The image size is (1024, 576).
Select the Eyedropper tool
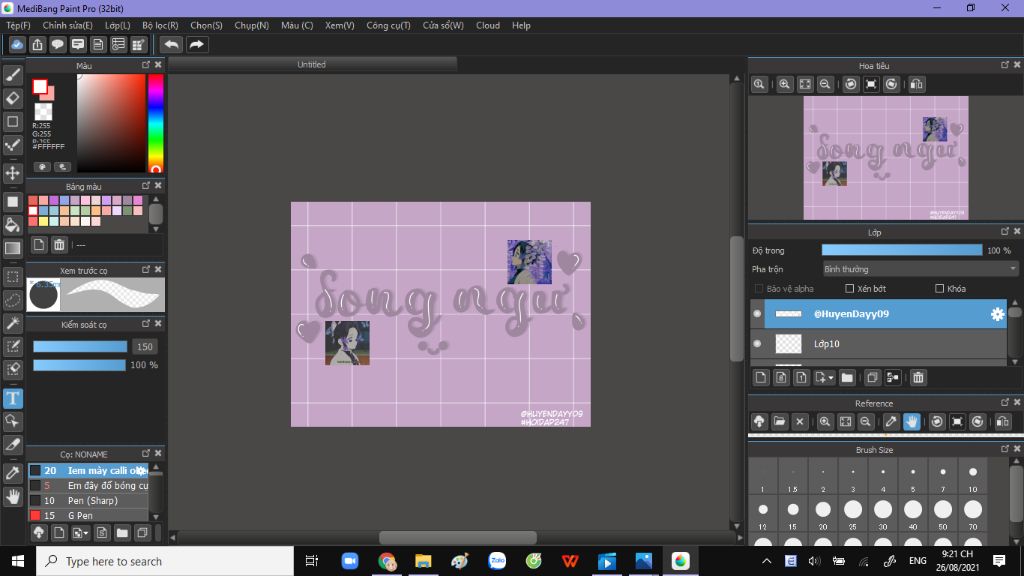point(12,473)
